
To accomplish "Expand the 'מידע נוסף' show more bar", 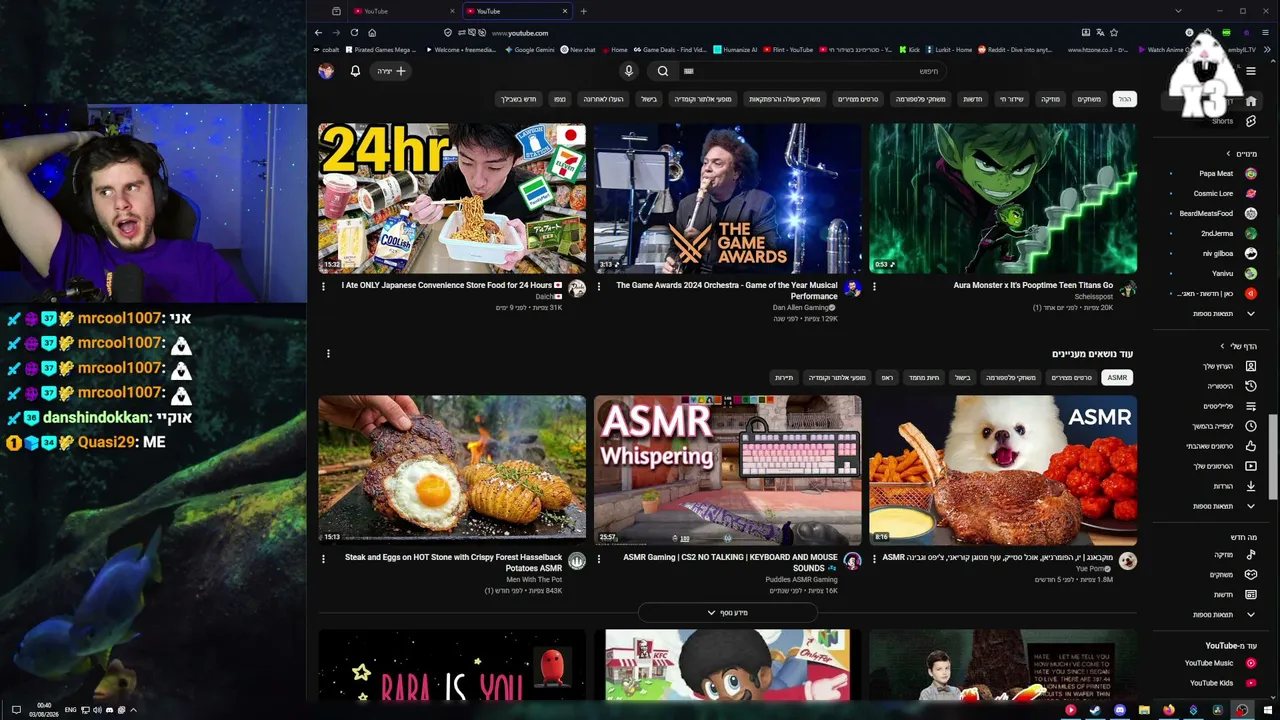I will pyautogui.click(x=727, y=612).
